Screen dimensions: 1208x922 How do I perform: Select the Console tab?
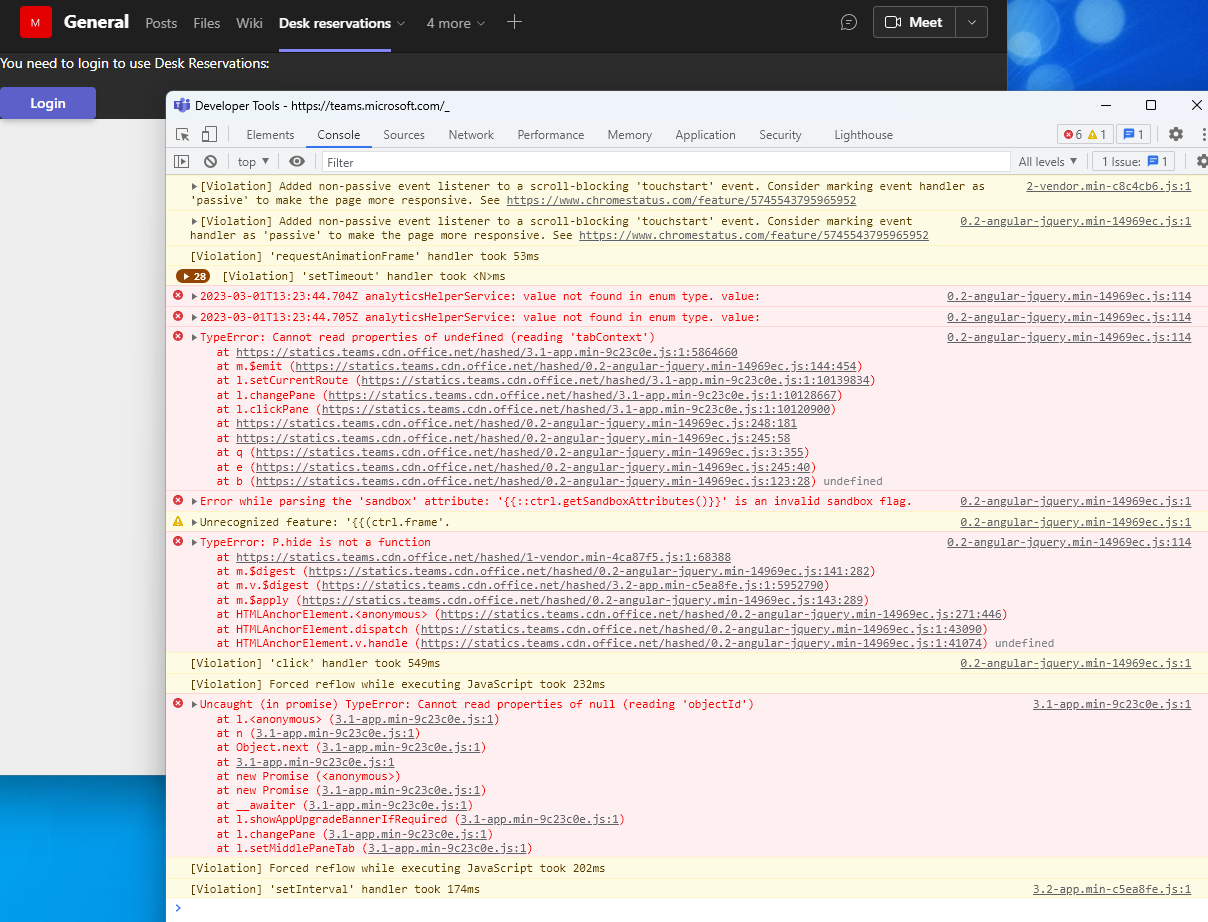click(339, 135)
